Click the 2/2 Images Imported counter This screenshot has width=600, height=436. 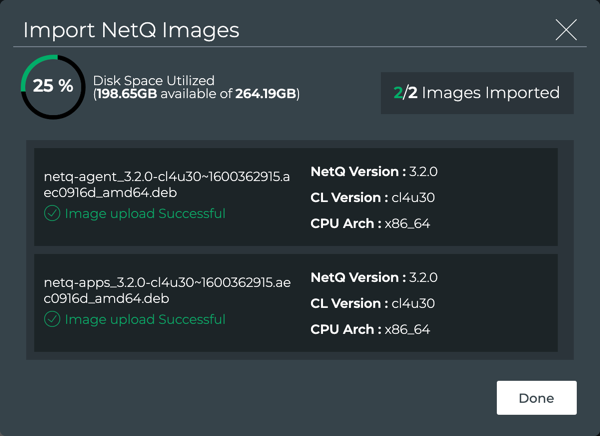pyautogui.click(x=476, y=93)
